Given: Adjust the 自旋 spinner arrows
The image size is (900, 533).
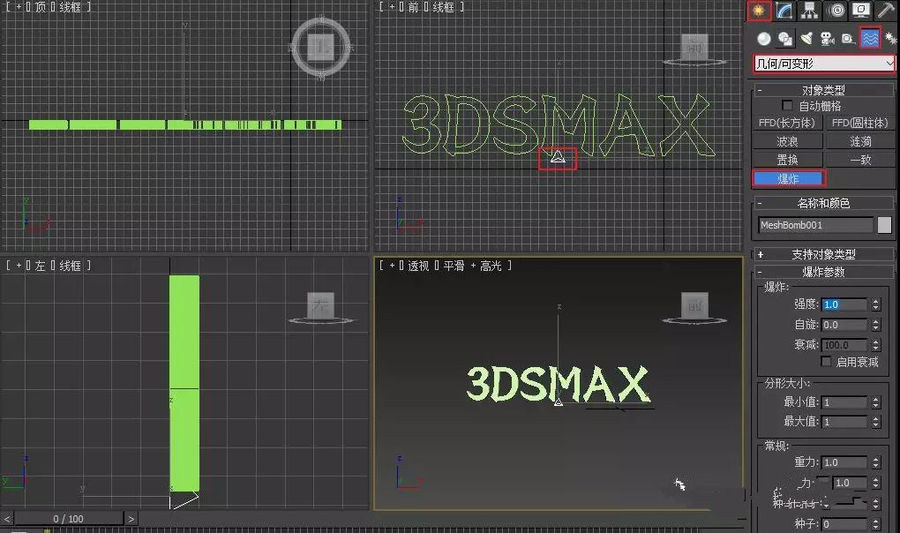Looking at the screenshot, I should click(875, 325).
